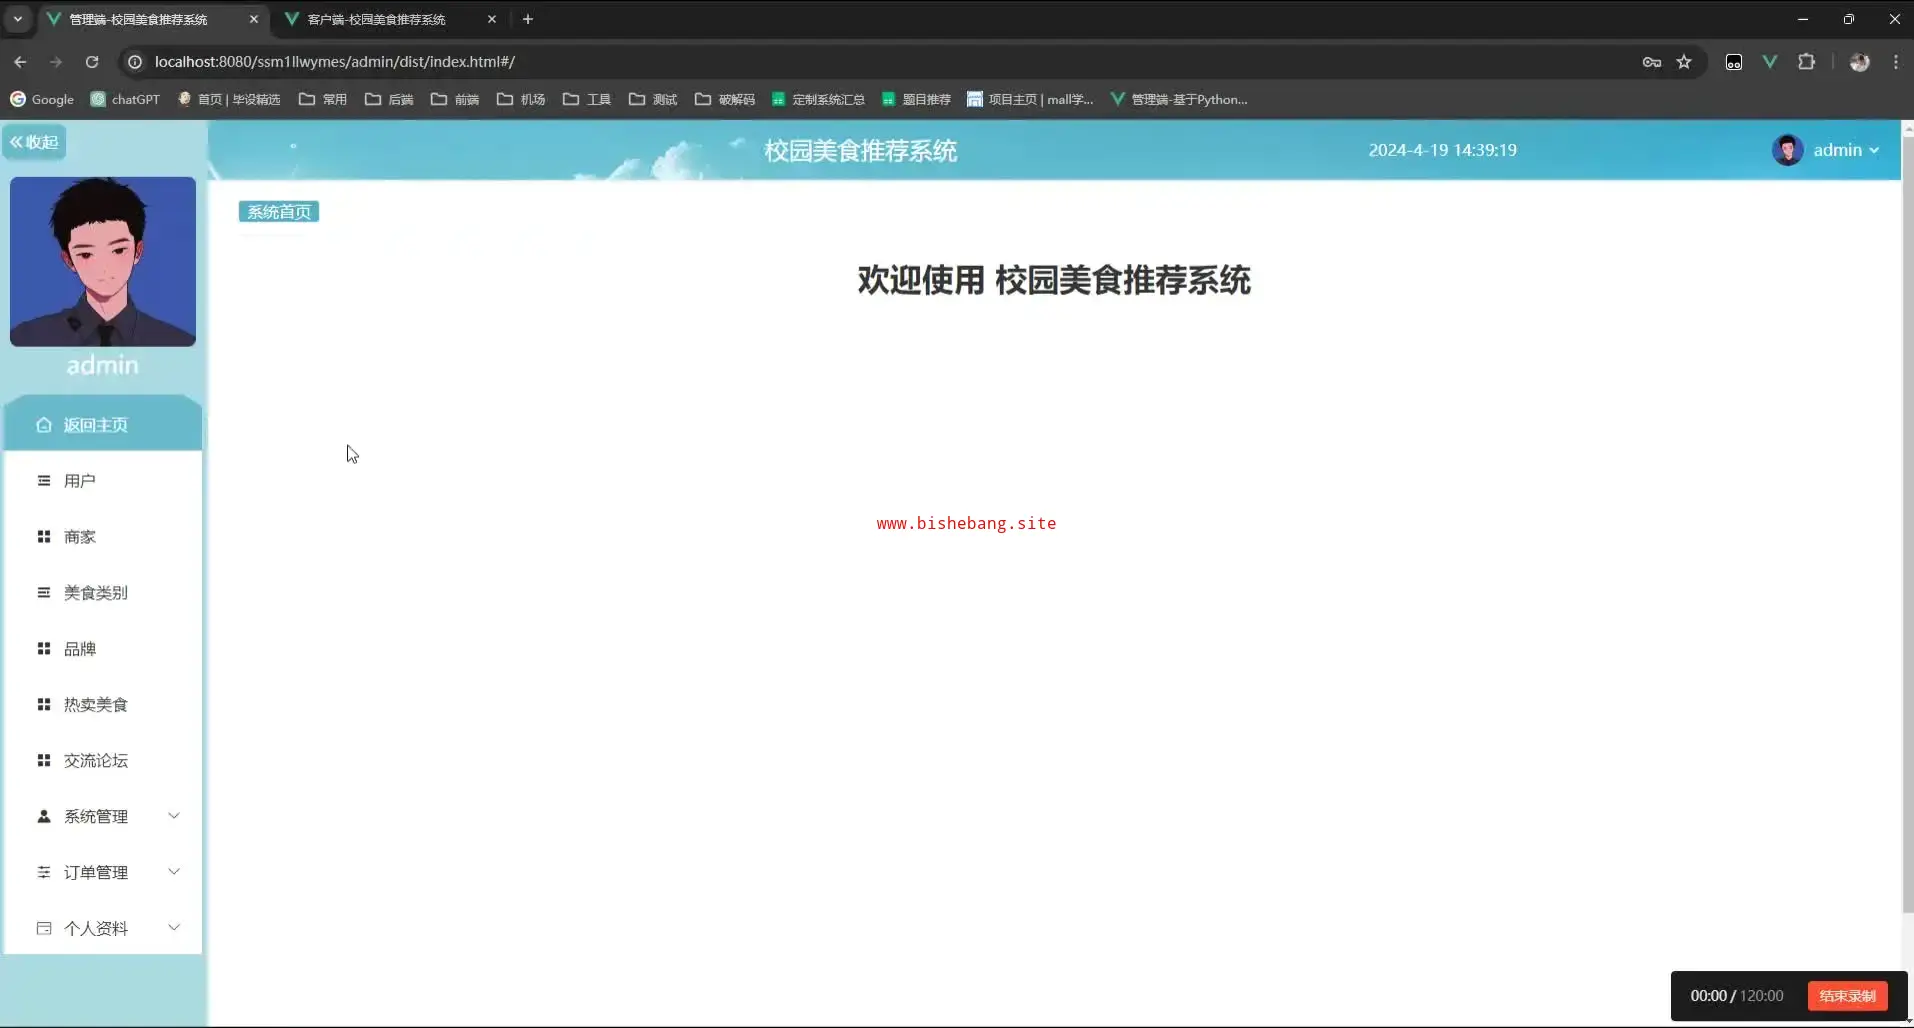Open the 定制系统汇总 bookmark
Screen dimensions: 1914x1028
[x=818, y=99]
